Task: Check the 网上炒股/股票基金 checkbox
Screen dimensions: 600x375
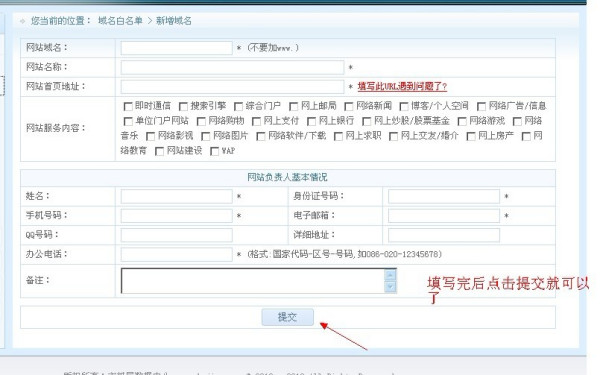Action: coord(367,121)
